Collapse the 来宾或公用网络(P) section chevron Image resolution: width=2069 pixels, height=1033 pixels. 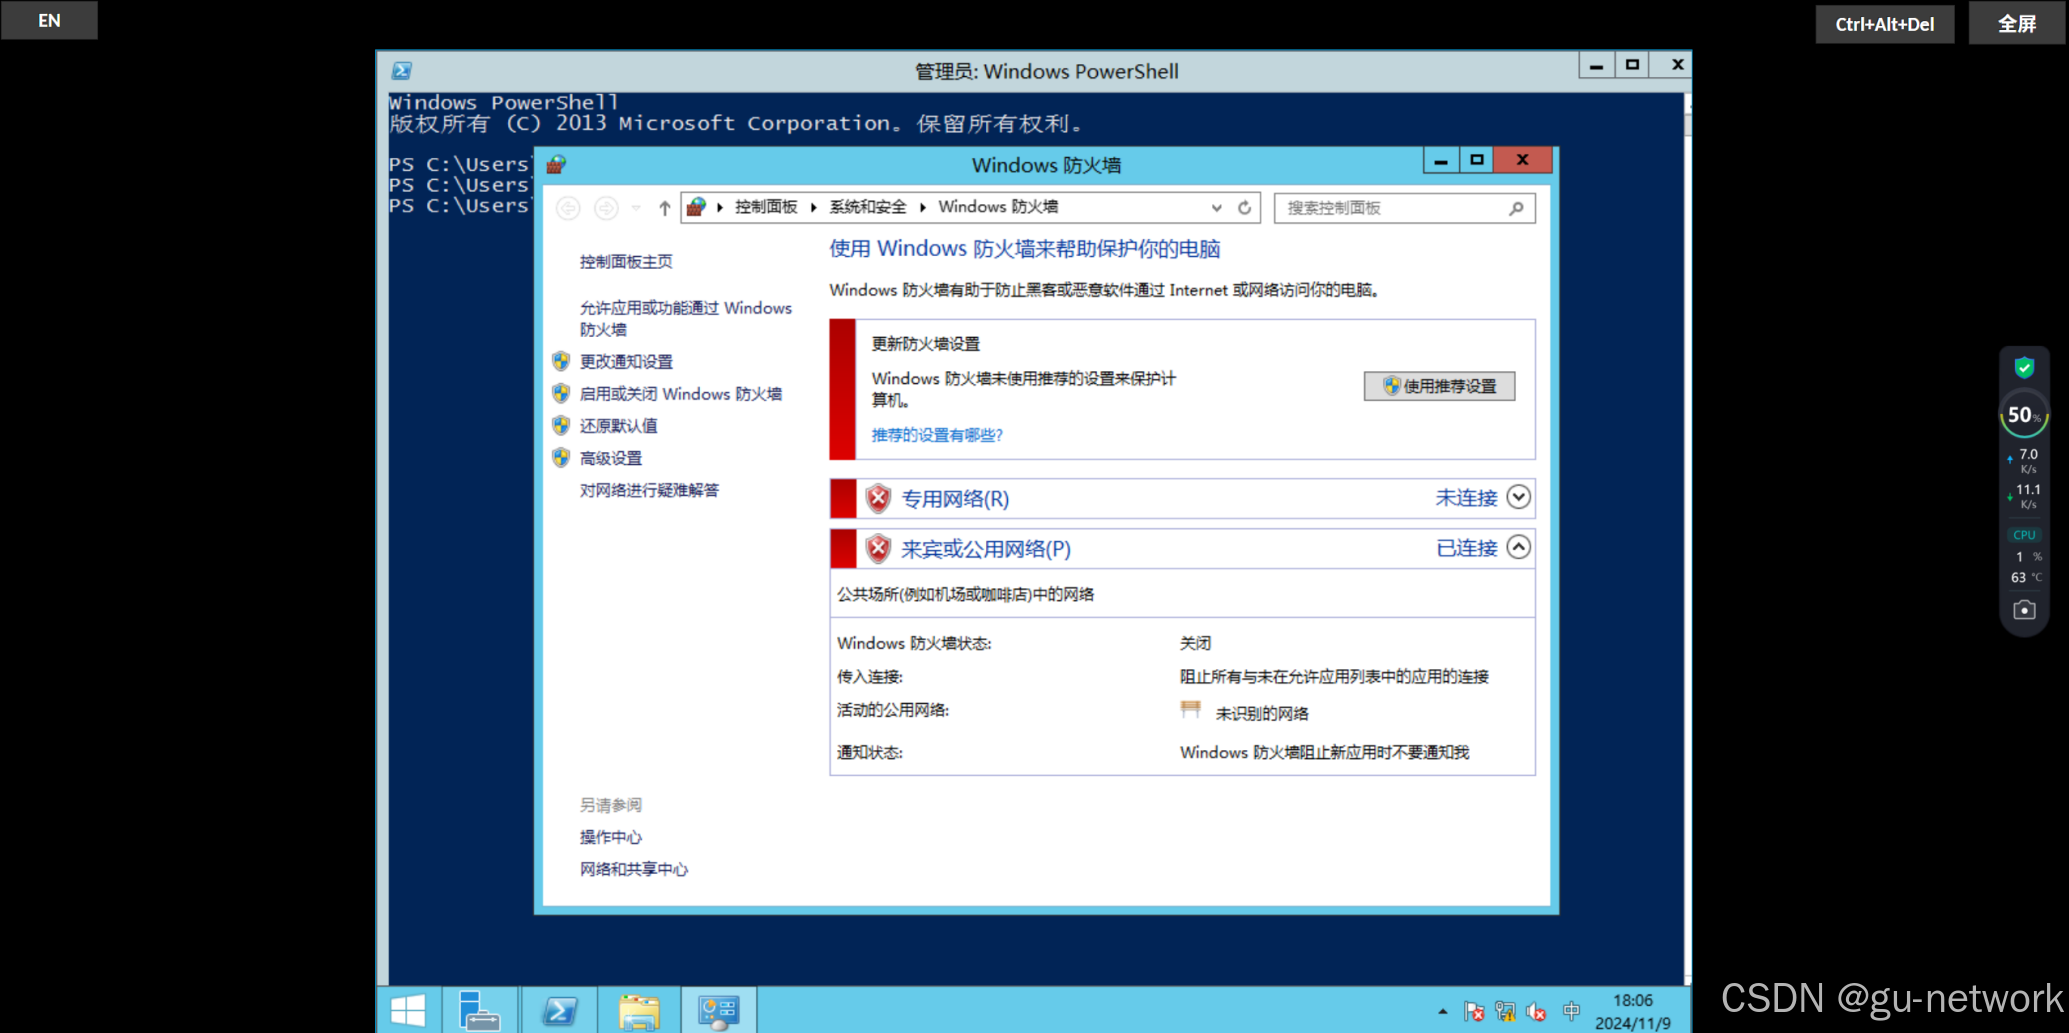pyautogui.click(x=1518, y=547)
